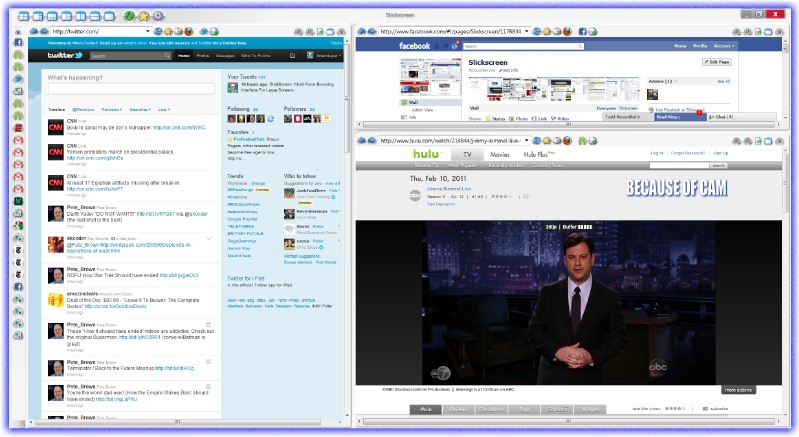799x437 pixels.
Task: Select the four-pane grid layout icon
Action: tap(23, 16)
